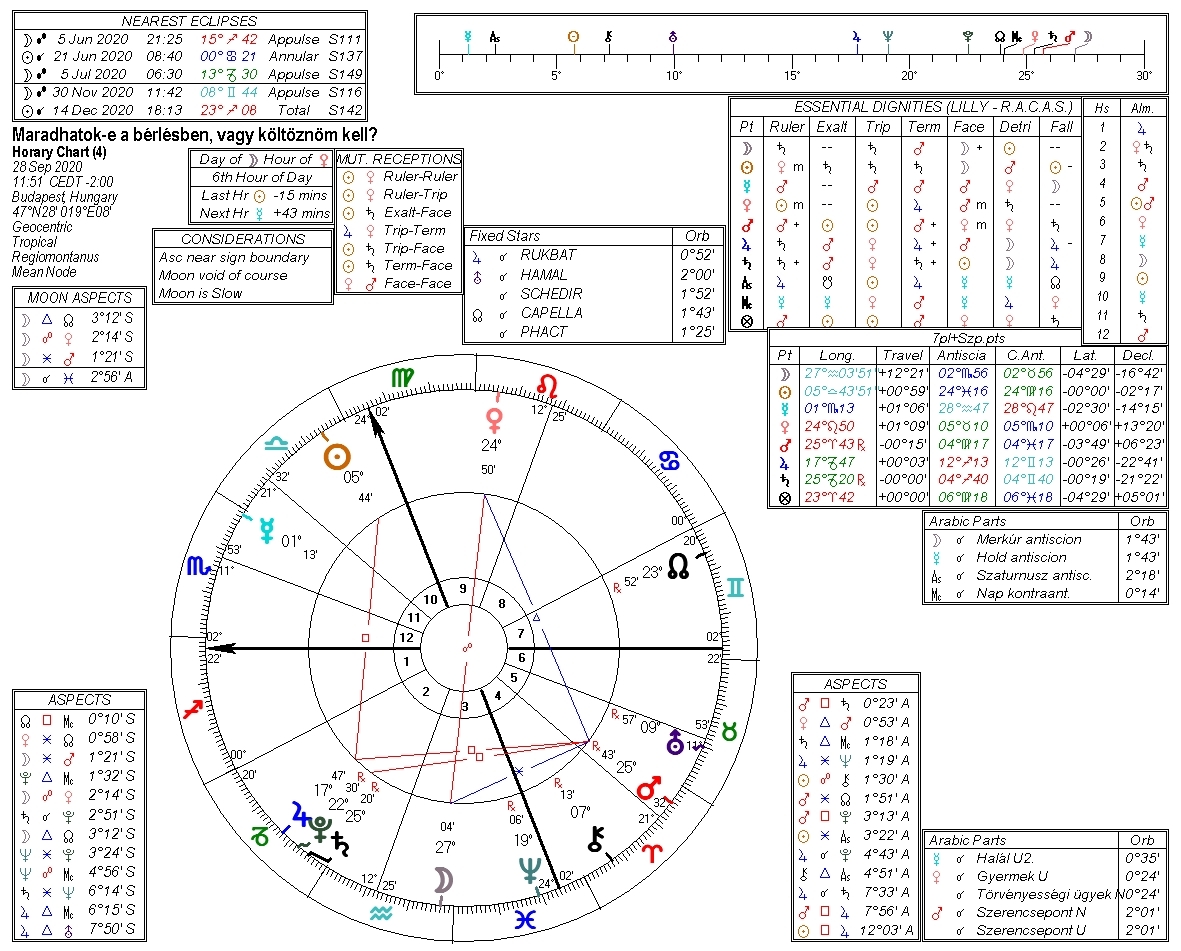Click the horary question title text
The width and height of the screenshot is (1181, 951).
click(x=194, y=135)
